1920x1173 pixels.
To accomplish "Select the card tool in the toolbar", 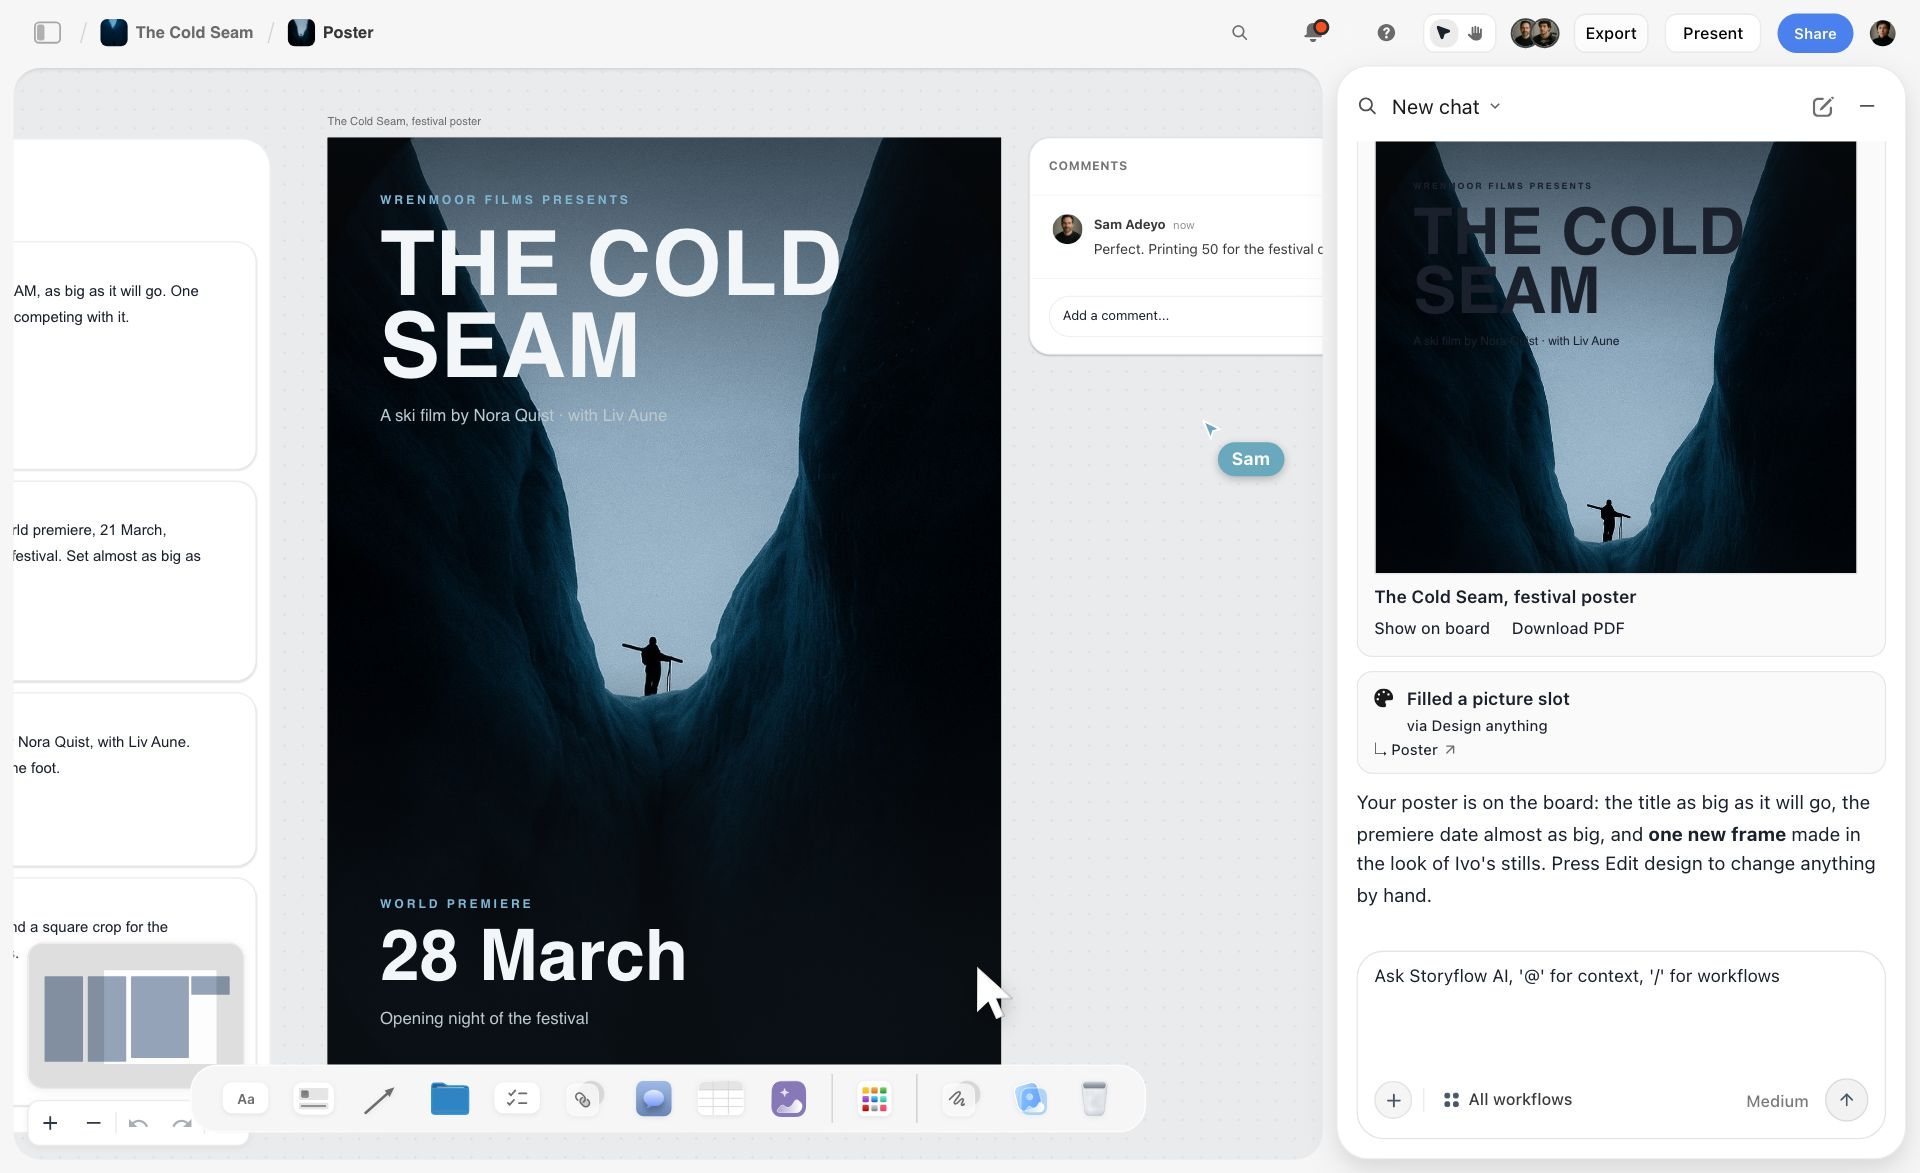I will point(313,1099).
